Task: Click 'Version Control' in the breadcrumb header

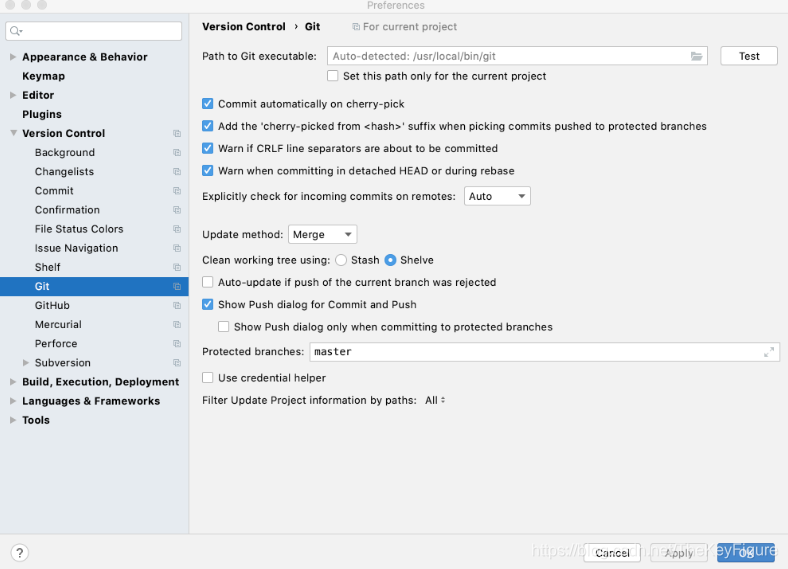Action: (x=244, y=27)
